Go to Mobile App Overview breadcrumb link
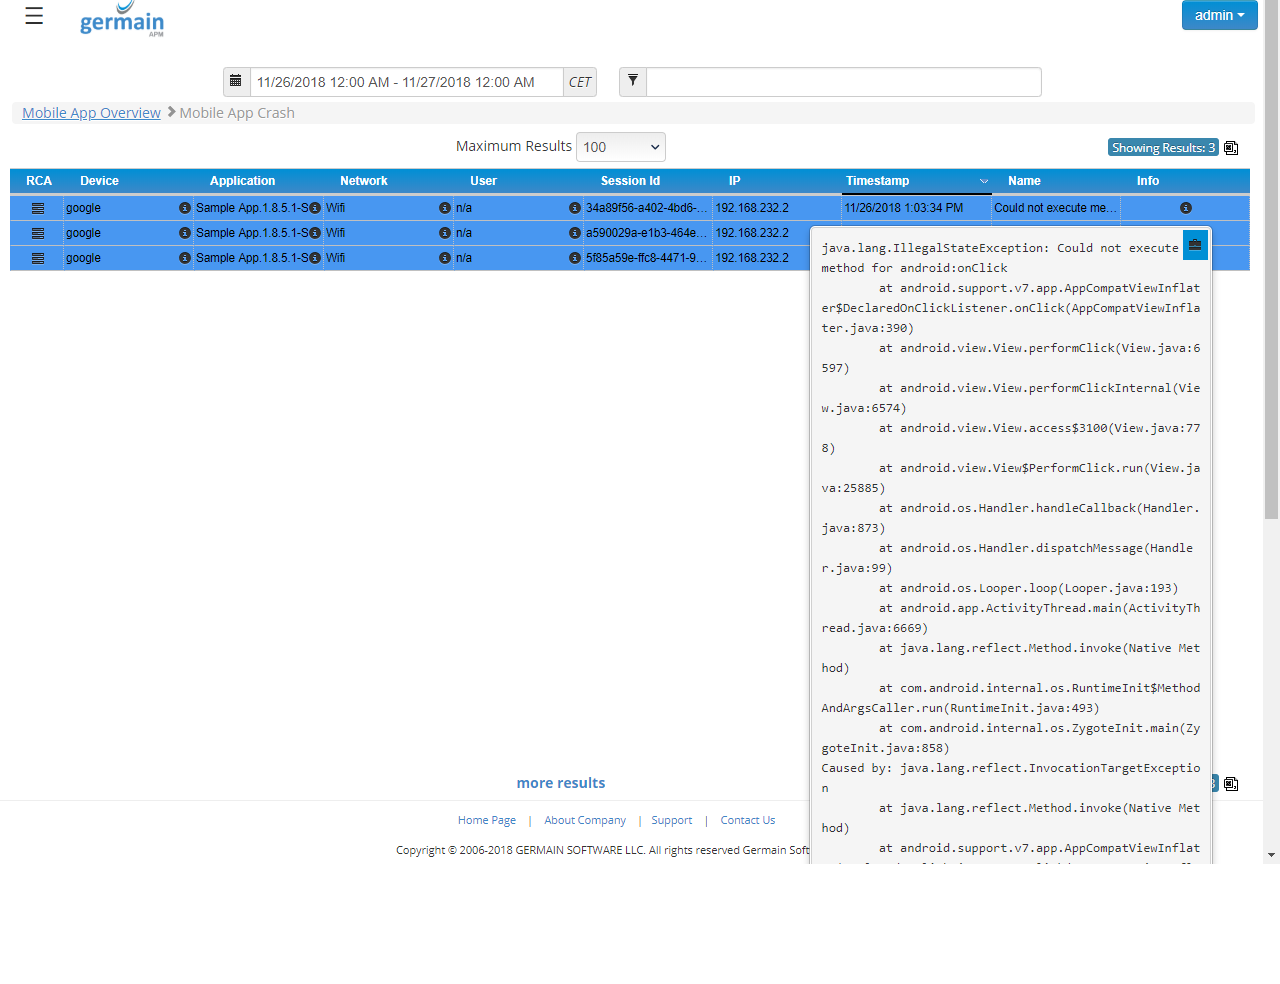Image resolution: width=1280 pixels, height=984 pixels. (x=91, y=113)
